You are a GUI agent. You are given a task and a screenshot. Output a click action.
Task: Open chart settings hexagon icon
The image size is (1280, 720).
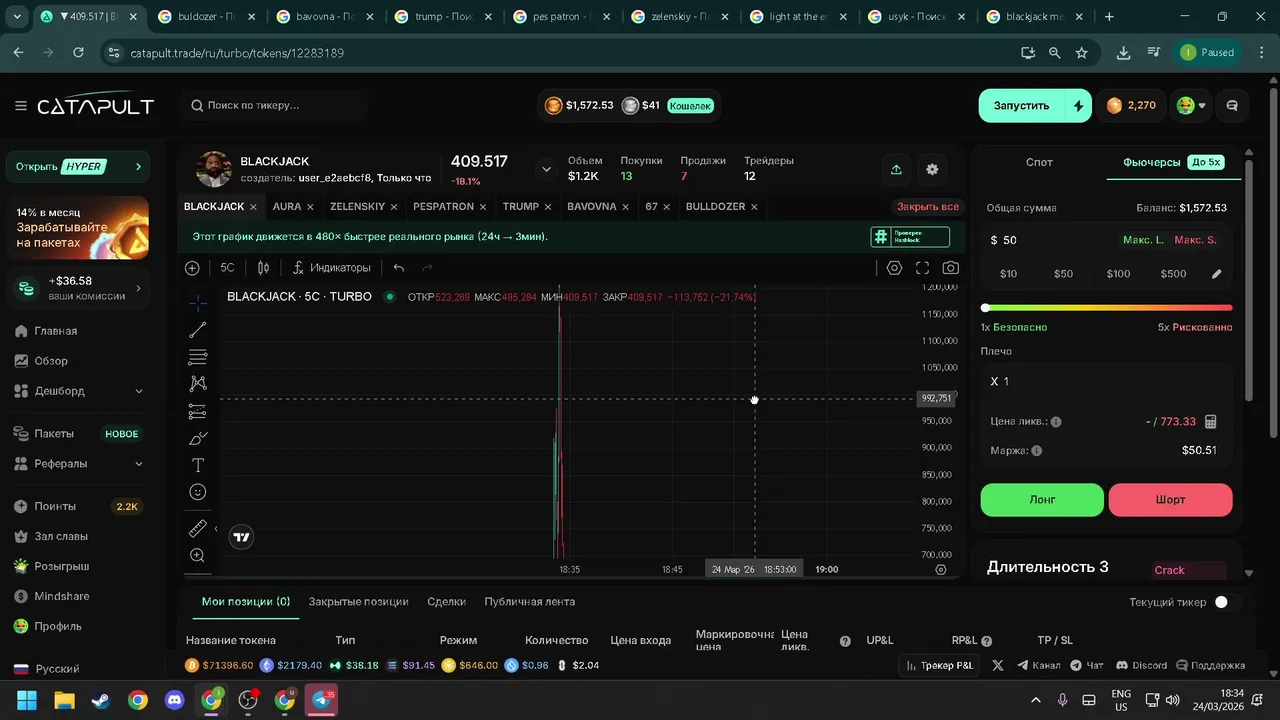[x=895, y=268]
